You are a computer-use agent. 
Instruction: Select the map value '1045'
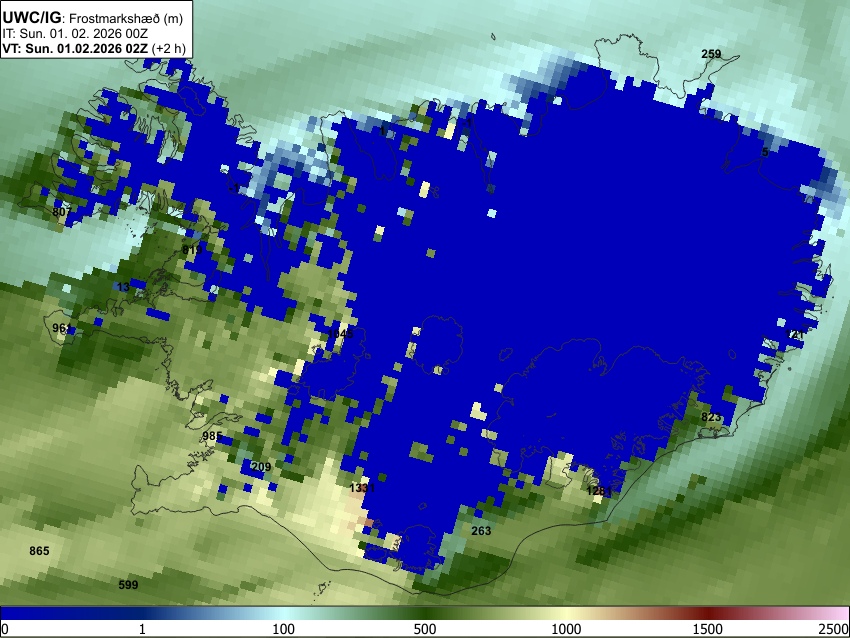coord(340,333)
